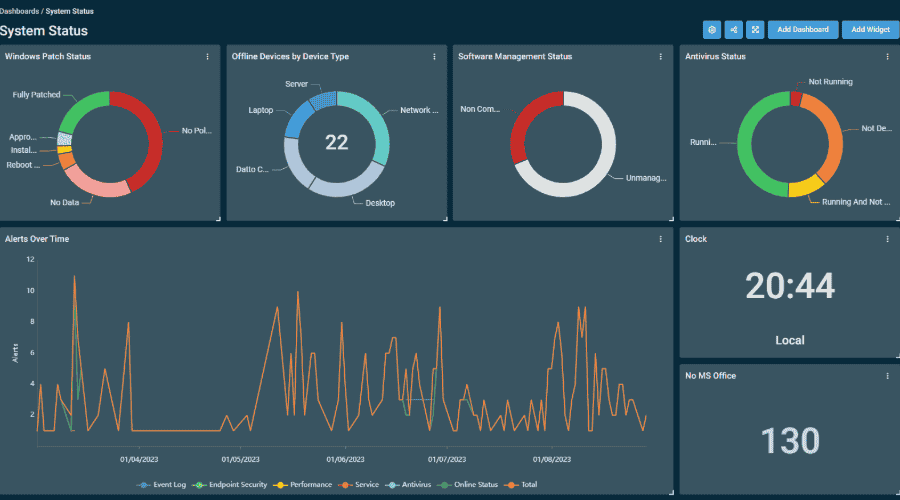Image resolution: width=900 pixels, height=500 pixels.
Task: Click the 130 No MS Office value
Action: pyautogui.click(x=790, y=441)
